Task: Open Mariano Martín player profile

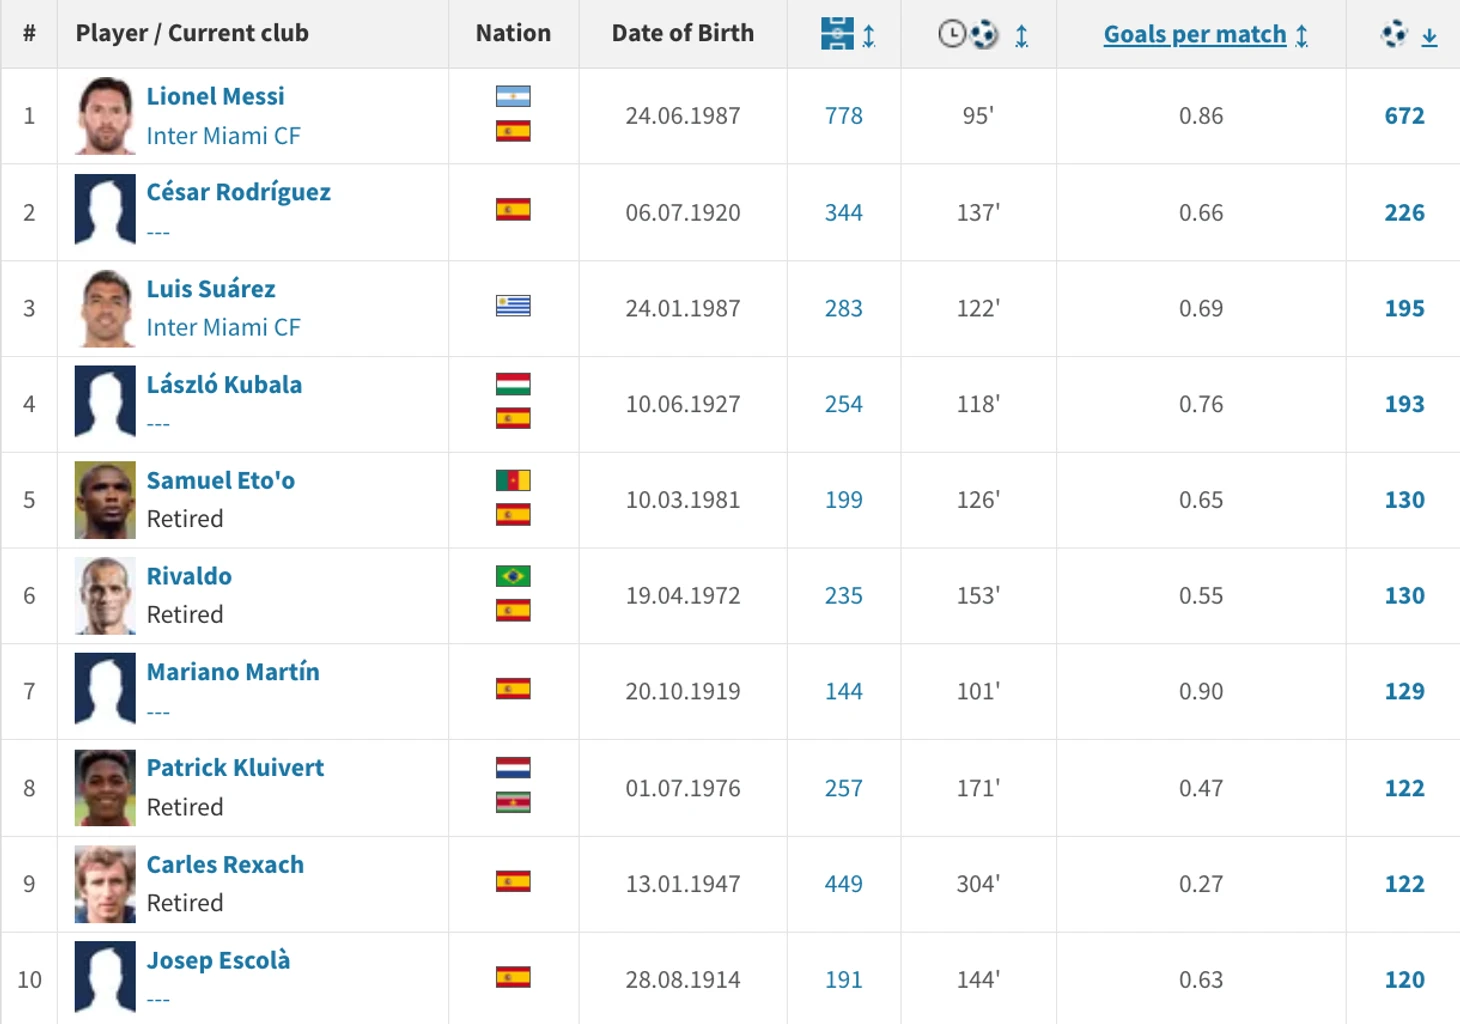Action: pyautogui.click(x=233, y=672)
